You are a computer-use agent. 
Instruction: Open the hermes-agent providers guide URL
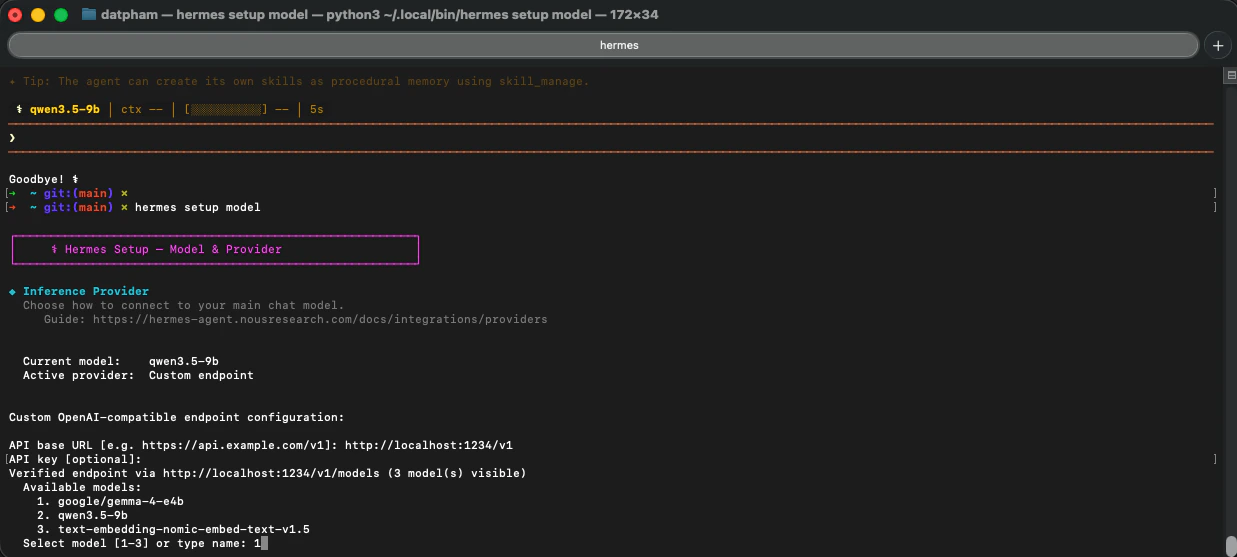320,319
